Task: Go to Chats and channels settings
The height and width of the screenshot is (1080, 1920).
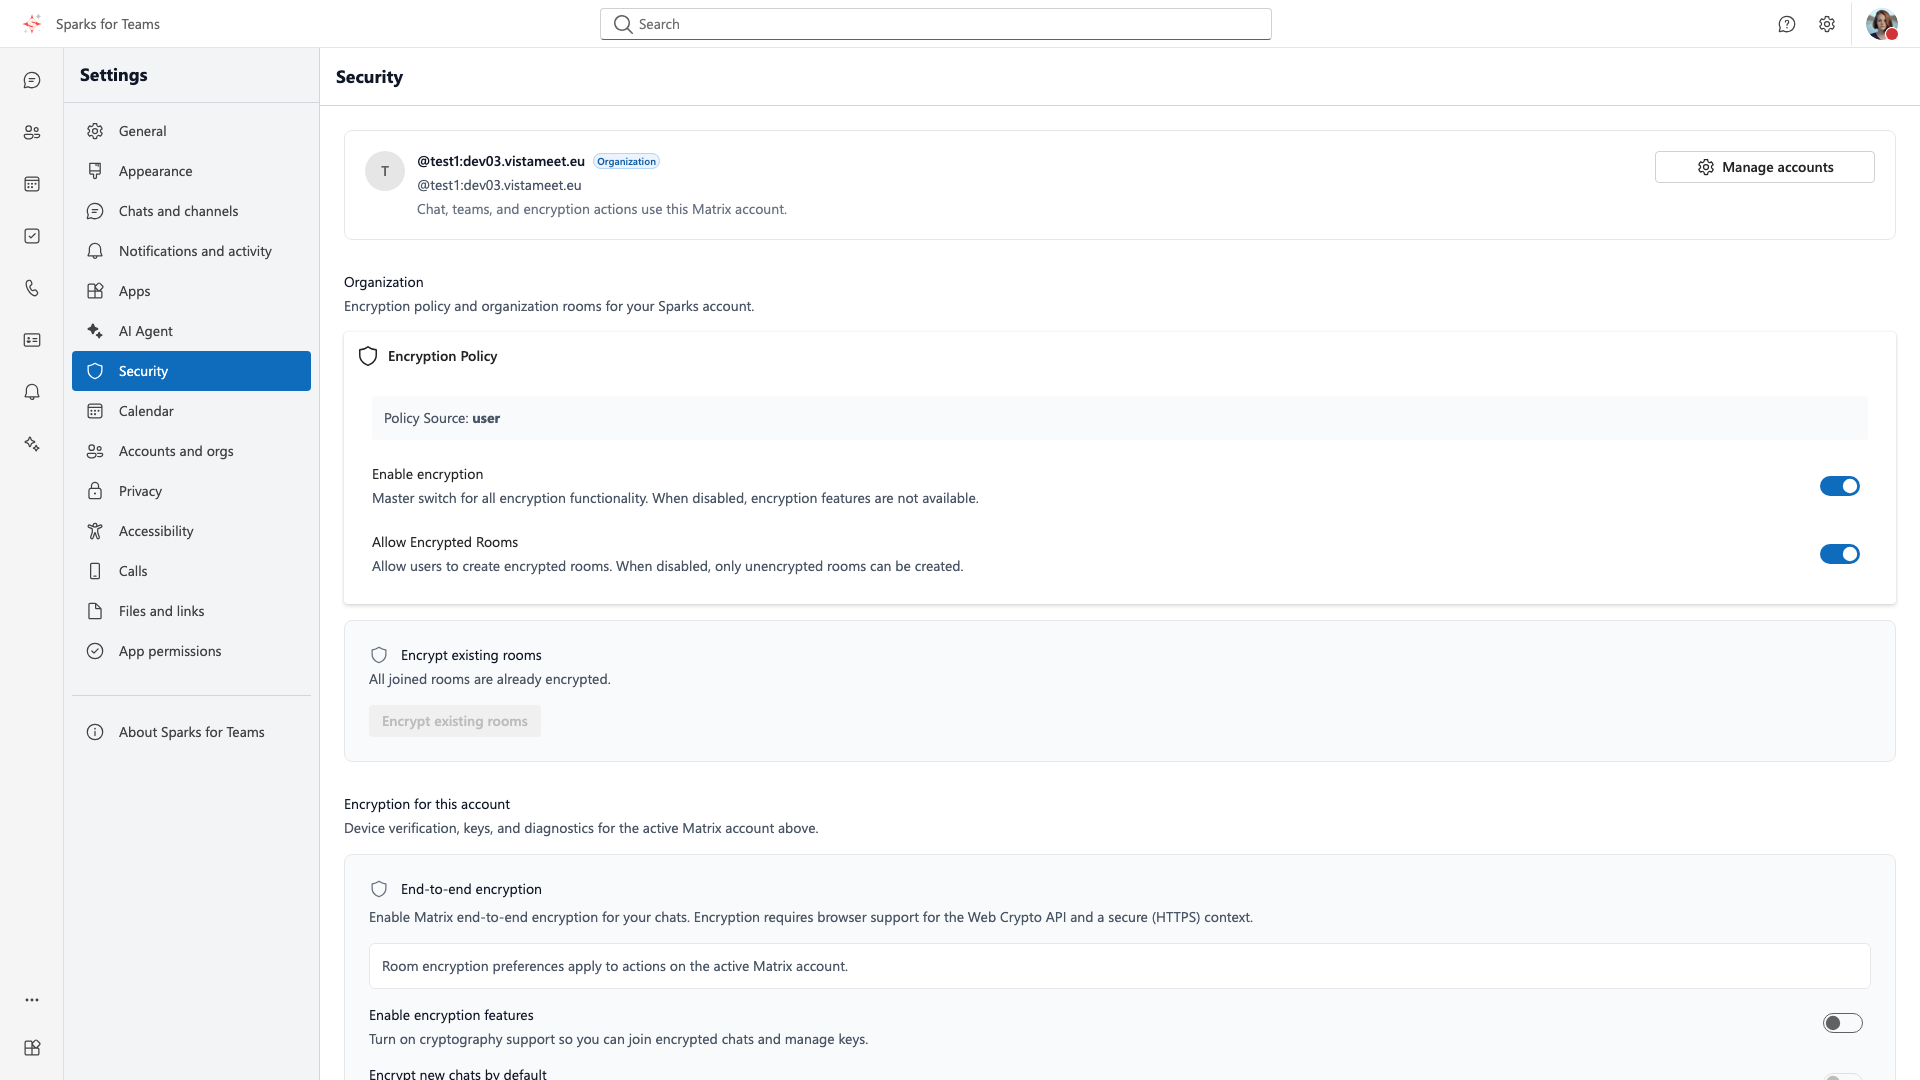Action: click(x=191, y=211)
